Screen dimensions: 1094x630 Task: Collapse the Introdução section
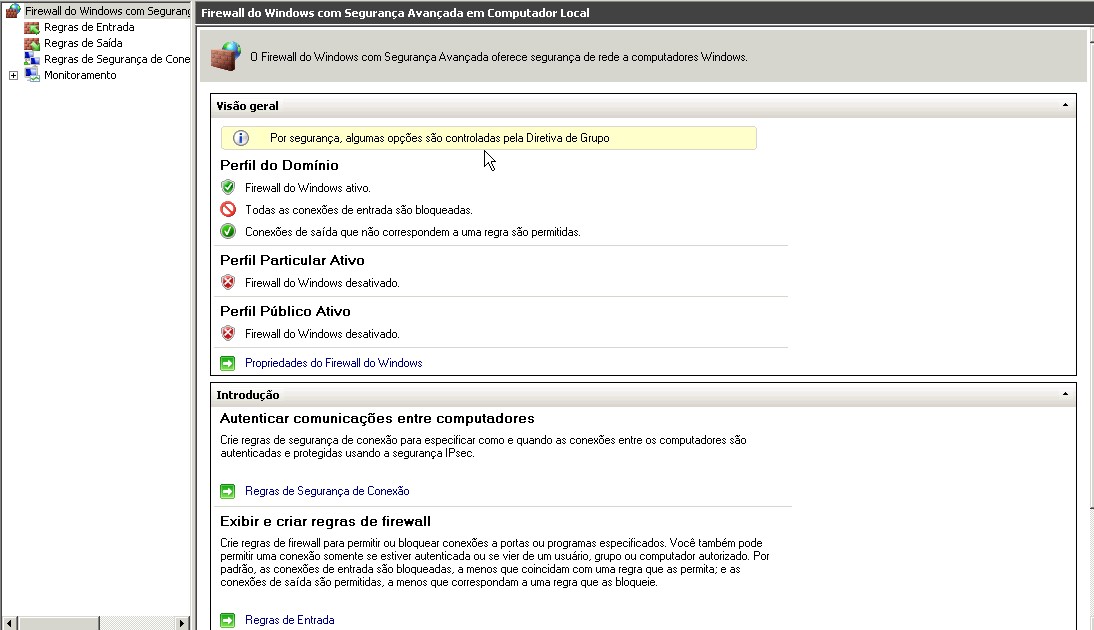(x=1065, y=394)
